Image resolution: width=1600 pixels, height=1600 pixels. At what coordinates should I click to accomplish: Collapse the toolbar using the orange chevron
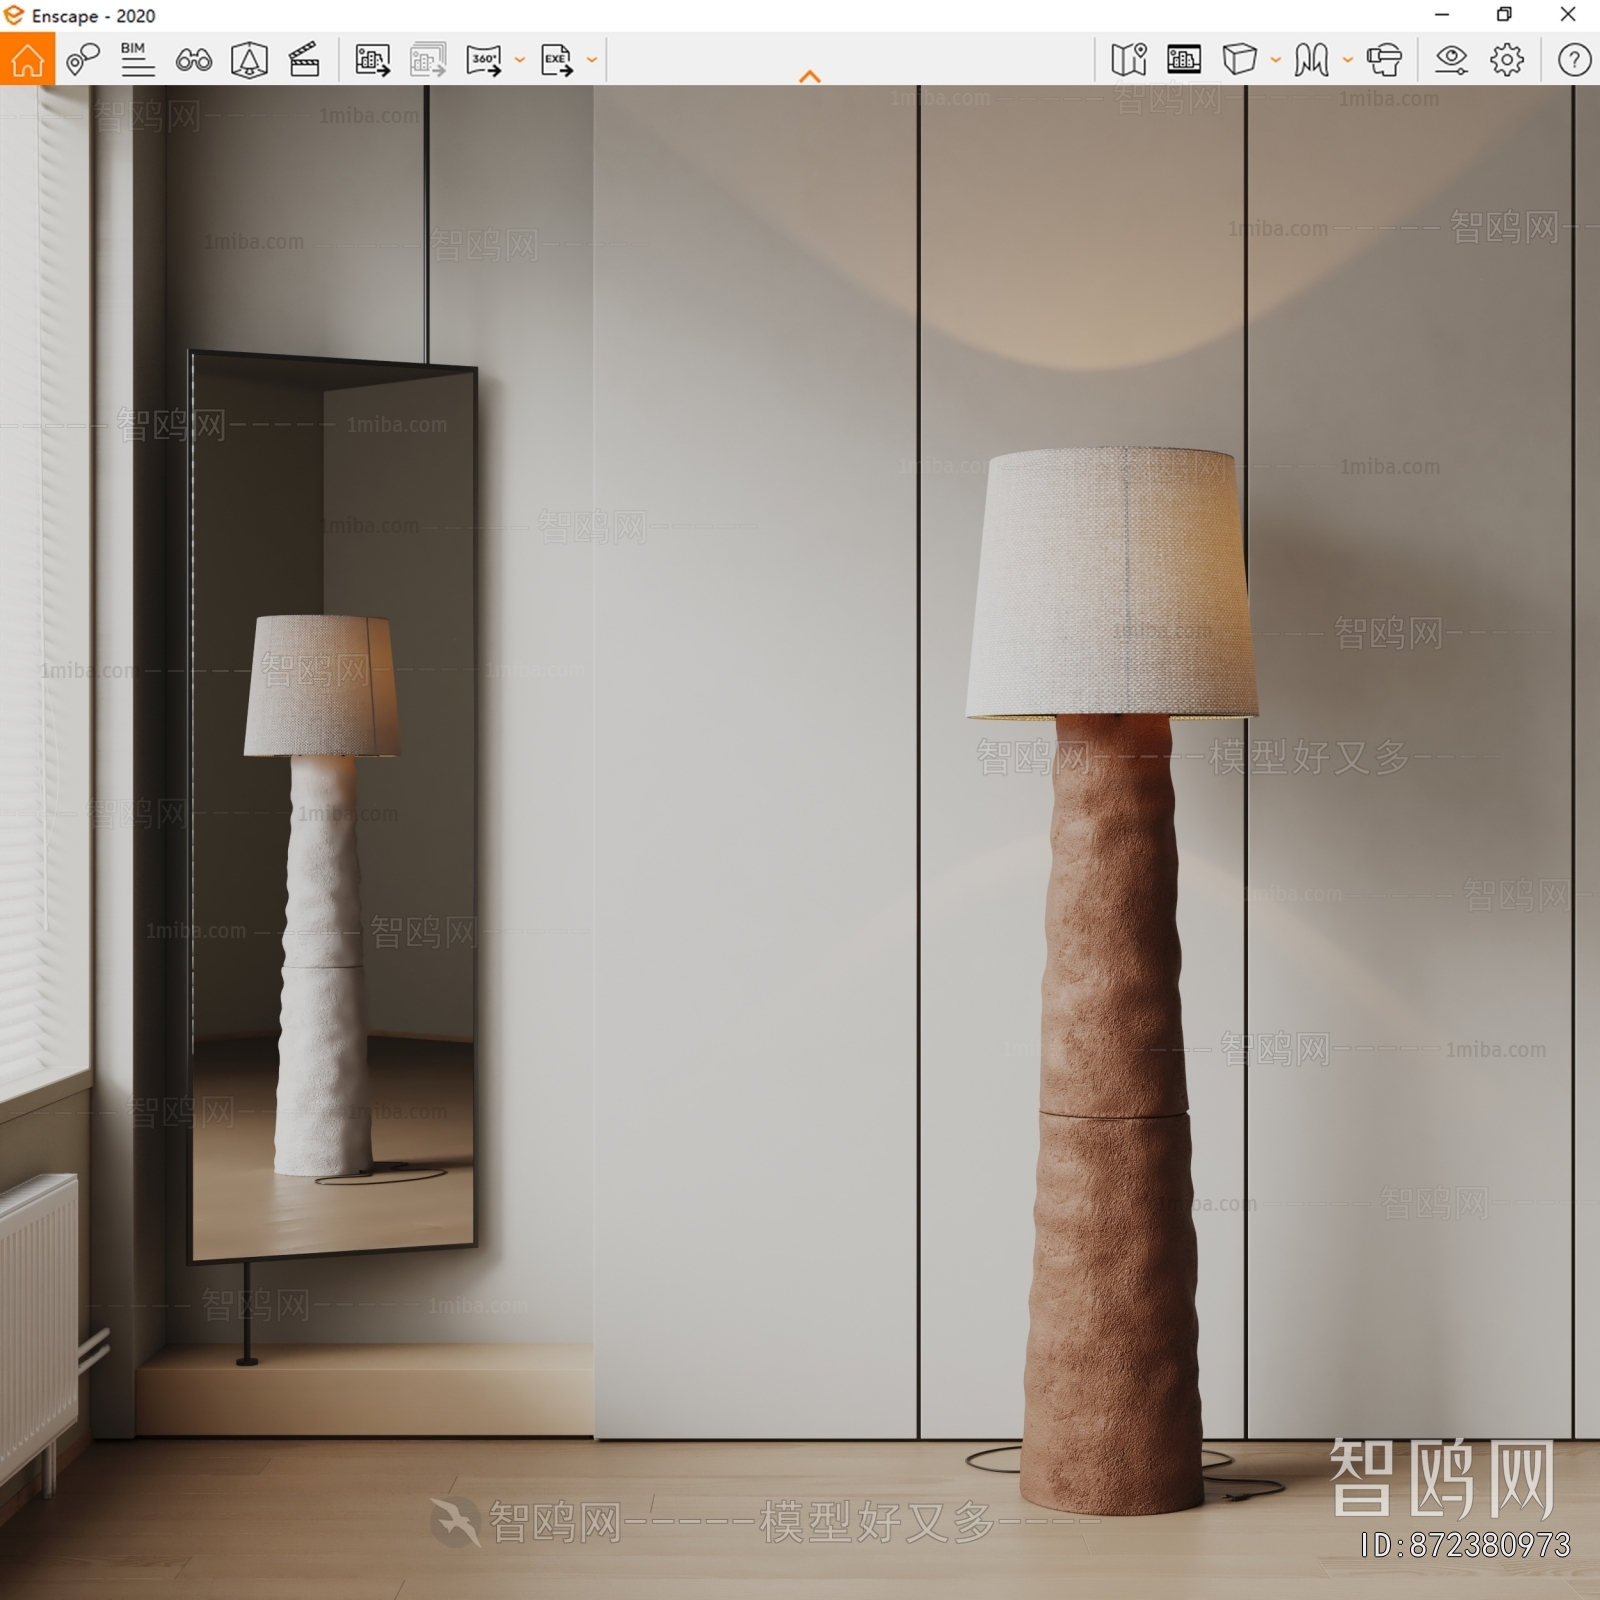(x=810, y=77)
